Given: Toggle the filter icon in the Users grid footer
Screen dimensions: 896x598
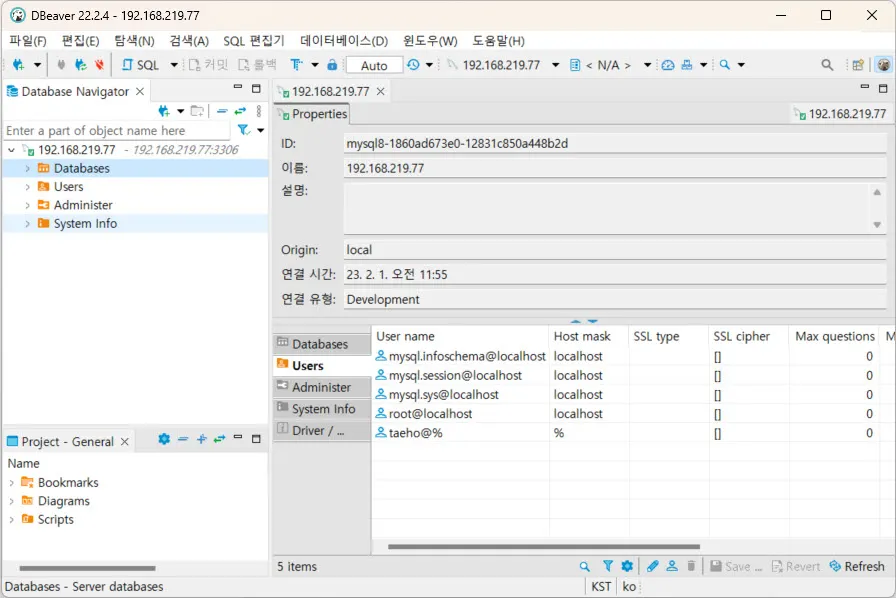Looking at the screenshot, I should click(x=606, y=566).
